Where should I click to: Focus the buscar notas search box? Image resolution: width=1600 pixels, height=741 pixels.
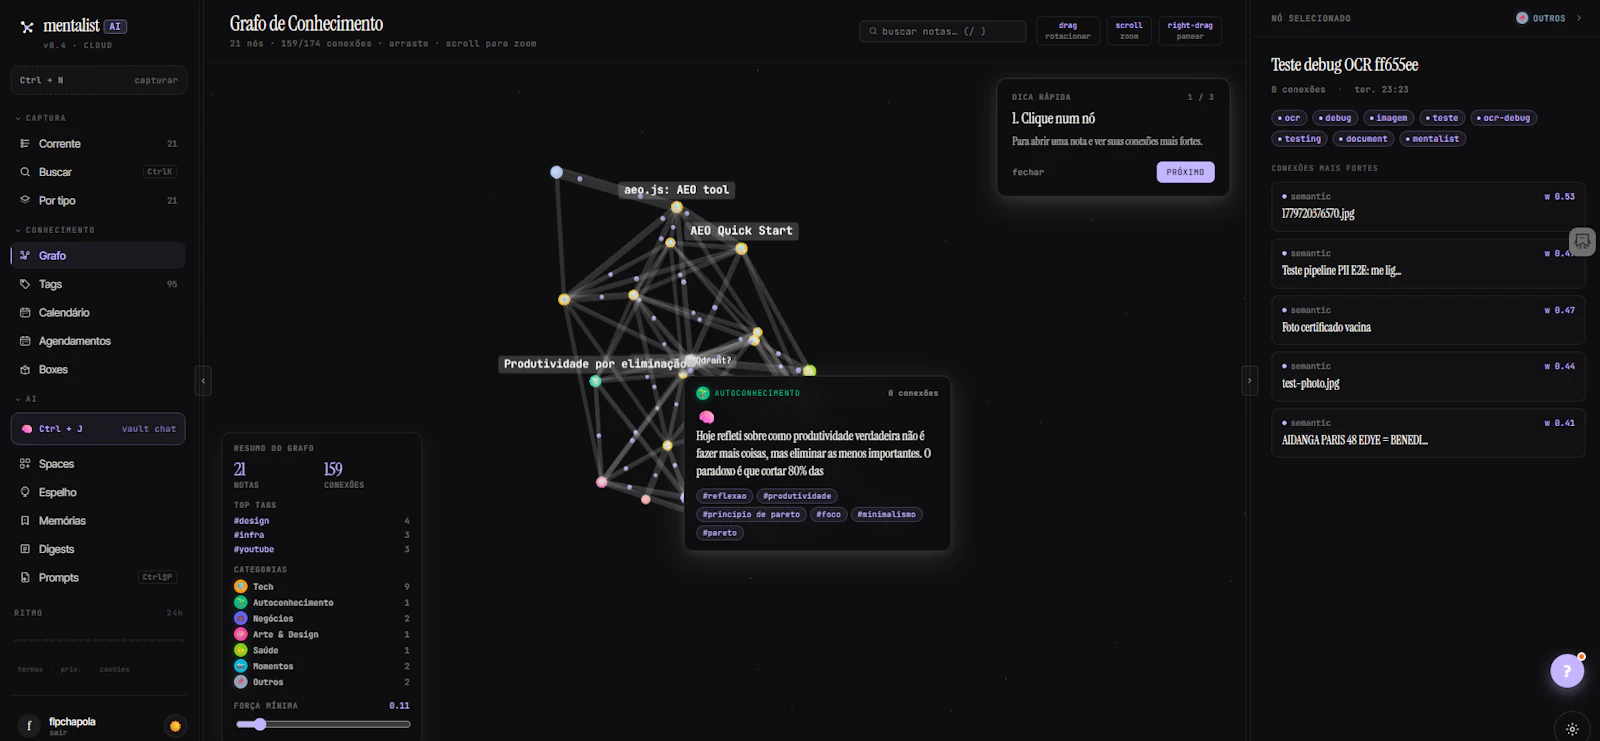pos(942,31)
